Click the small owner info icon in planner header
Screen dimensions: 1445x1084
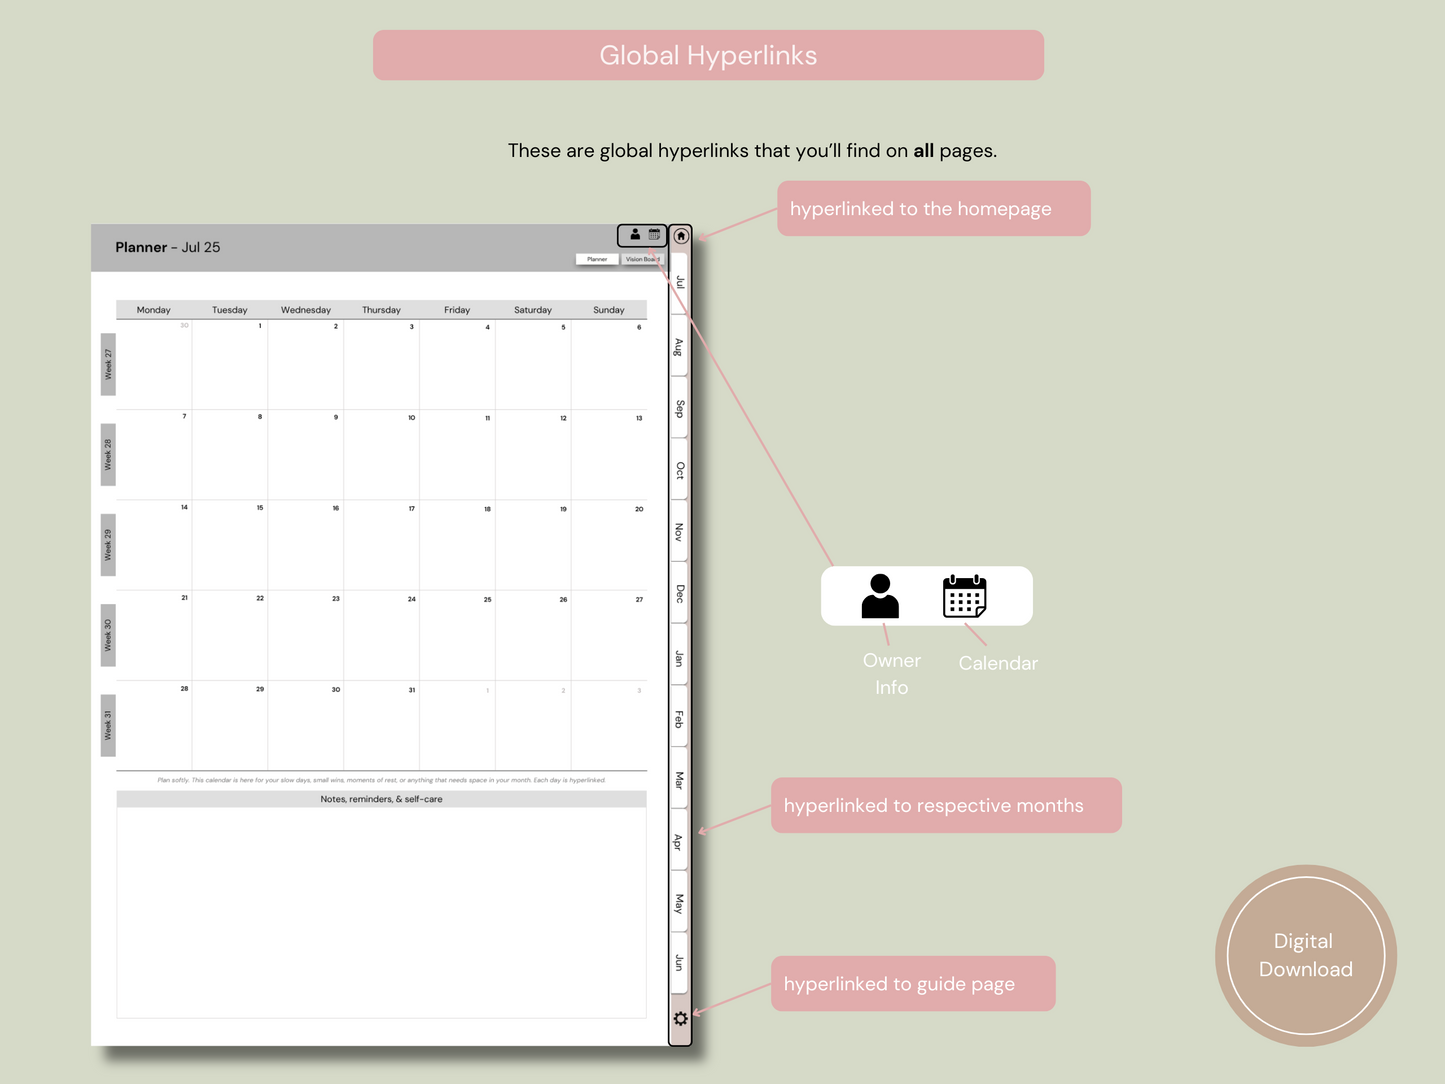pyautogui.click(x=635, y=235)
